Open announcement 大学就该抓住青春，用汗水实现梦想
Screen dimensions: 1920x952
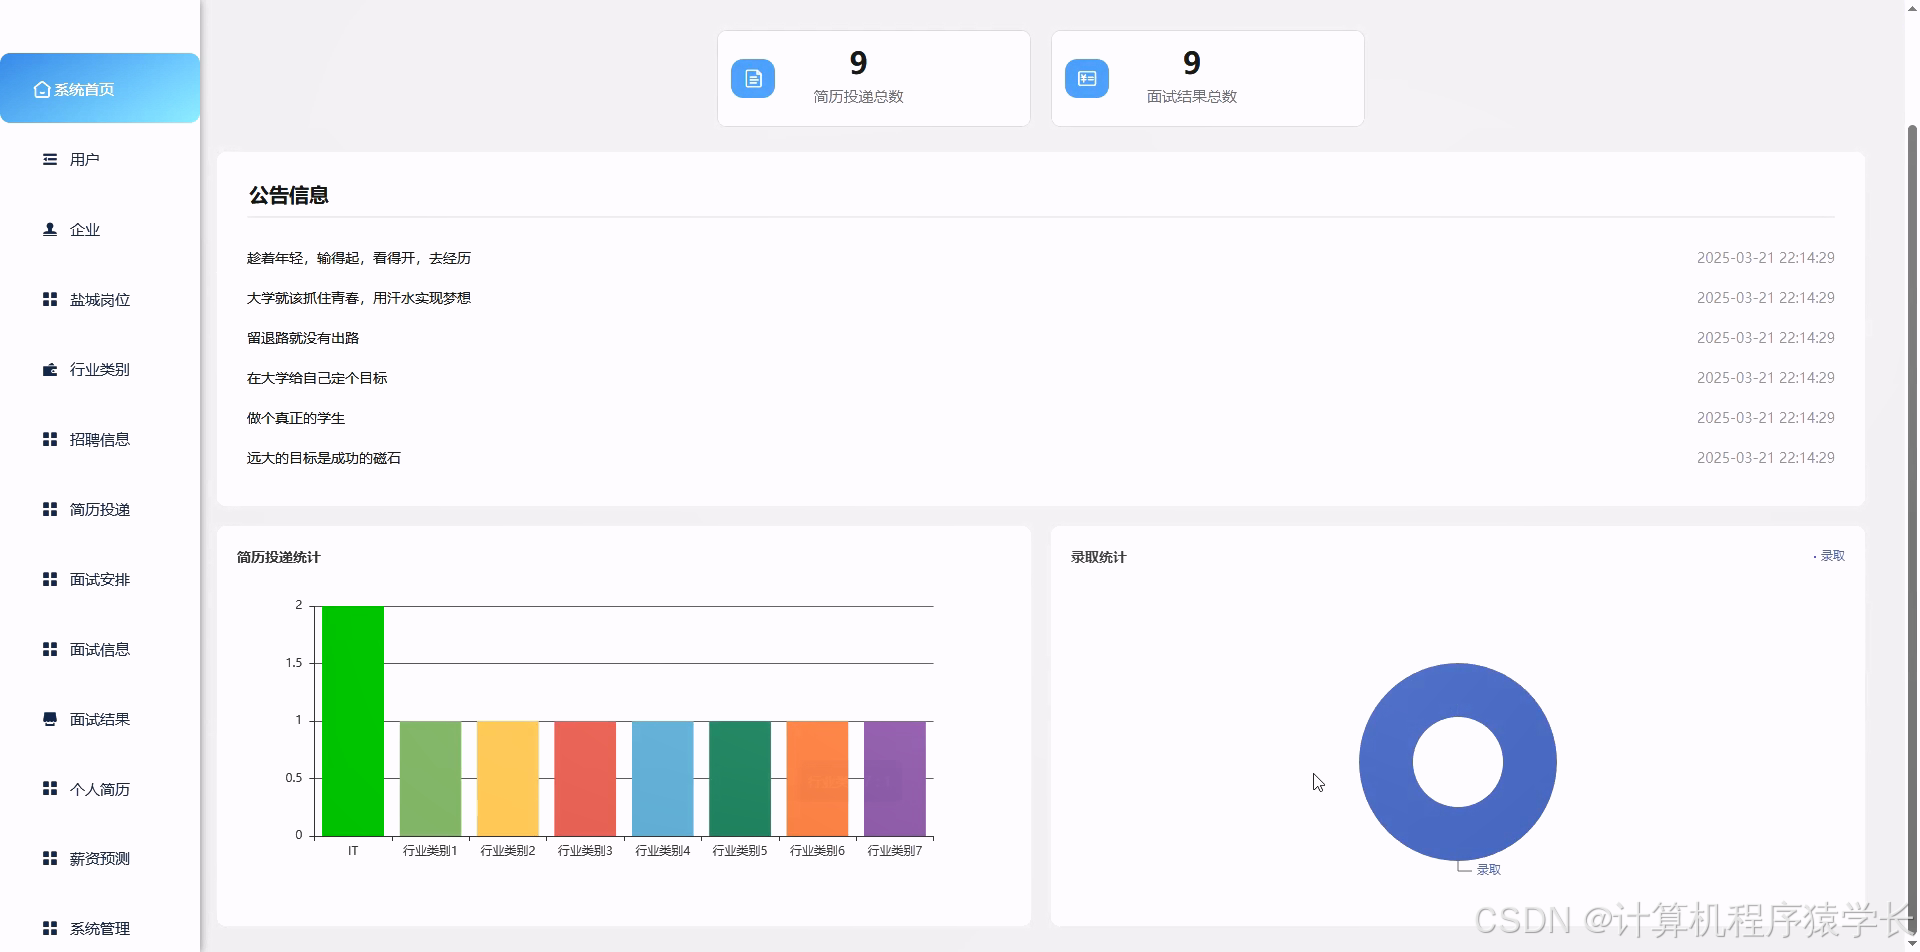coord(359,298)
